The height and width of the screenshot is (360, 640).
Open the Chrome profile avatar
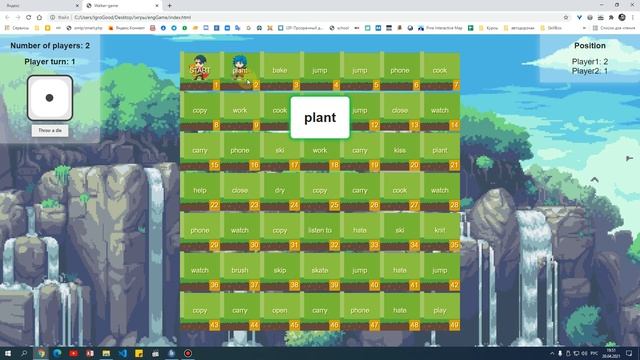click(x=622, y=17)
